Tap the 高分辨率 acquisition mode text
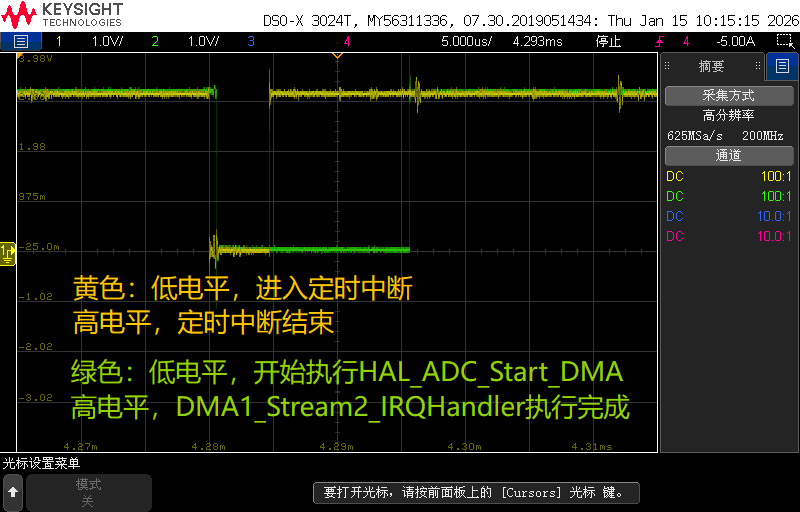Screen dimensions: 800x512 point(729,116)
